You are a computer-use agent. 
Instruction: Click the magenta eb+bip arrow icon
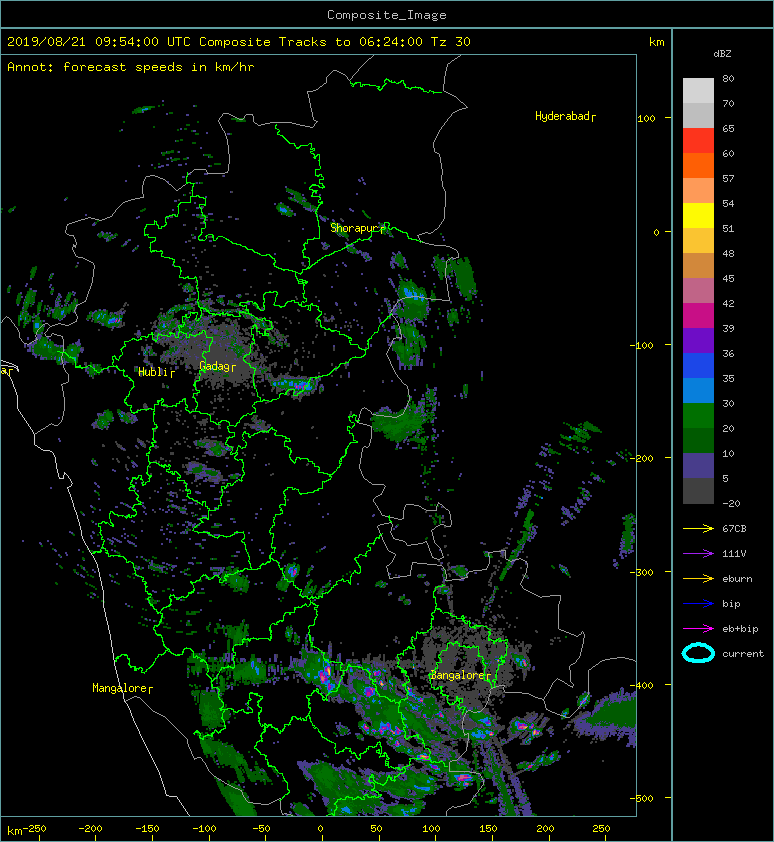tap(698, 628)
